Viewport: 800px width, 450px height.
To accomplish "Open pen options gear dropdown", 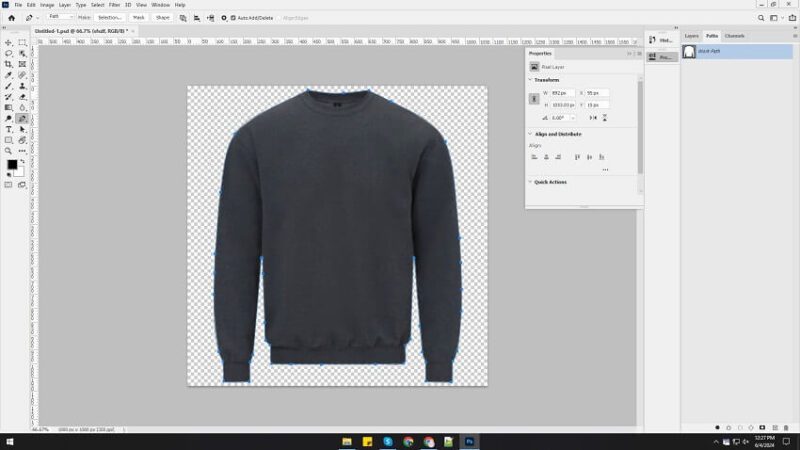I will click(x=223, y=18).
